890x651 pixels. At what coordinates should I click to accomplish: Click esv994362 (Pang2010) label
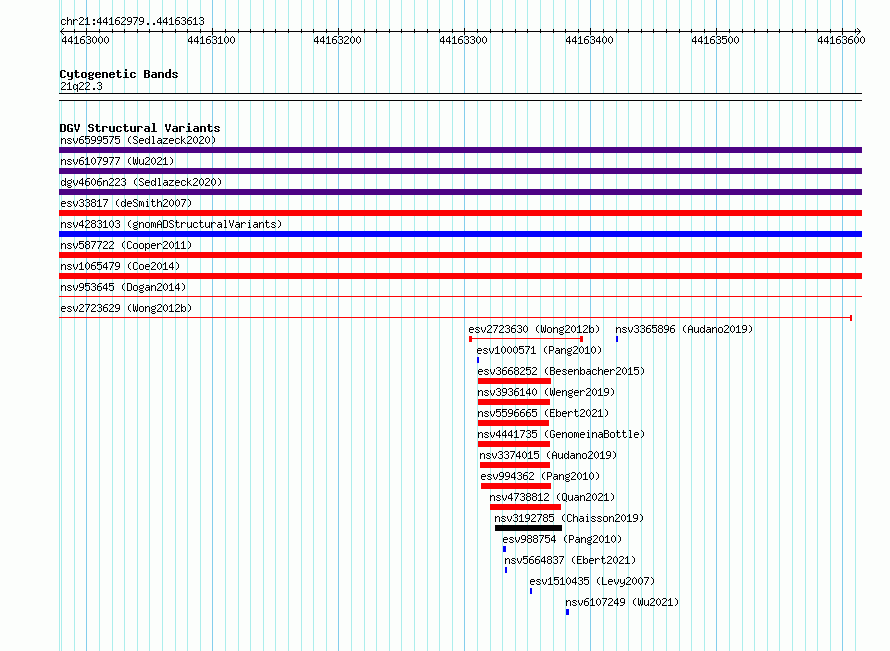540,476
